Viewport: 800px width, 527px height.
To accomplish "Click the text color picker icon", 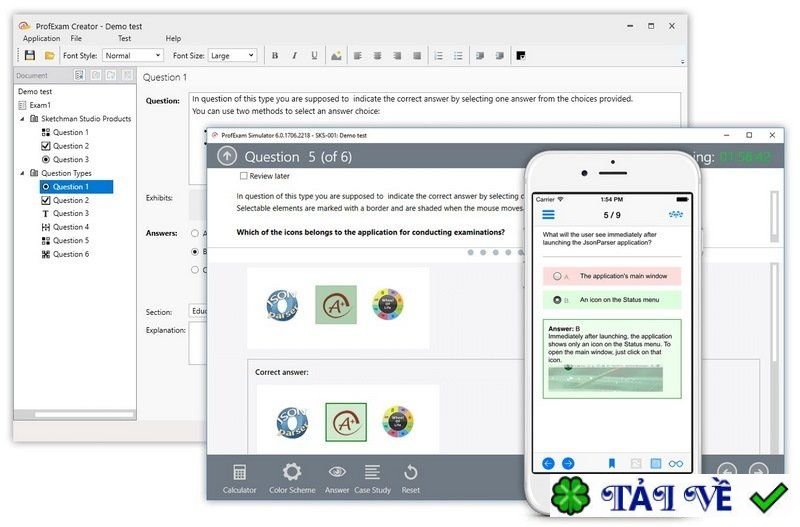I will point(520,56).
